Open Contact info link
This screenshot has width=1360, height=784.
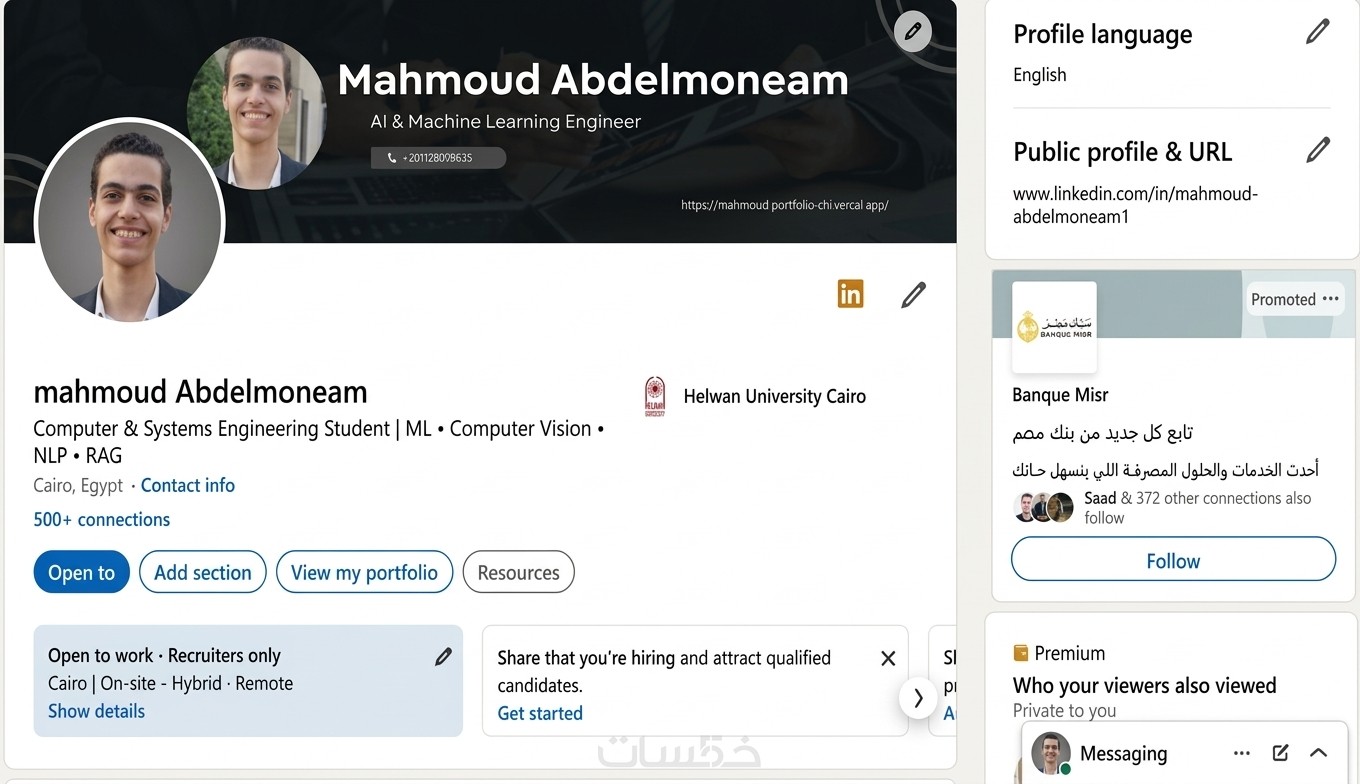coord(188,485)
